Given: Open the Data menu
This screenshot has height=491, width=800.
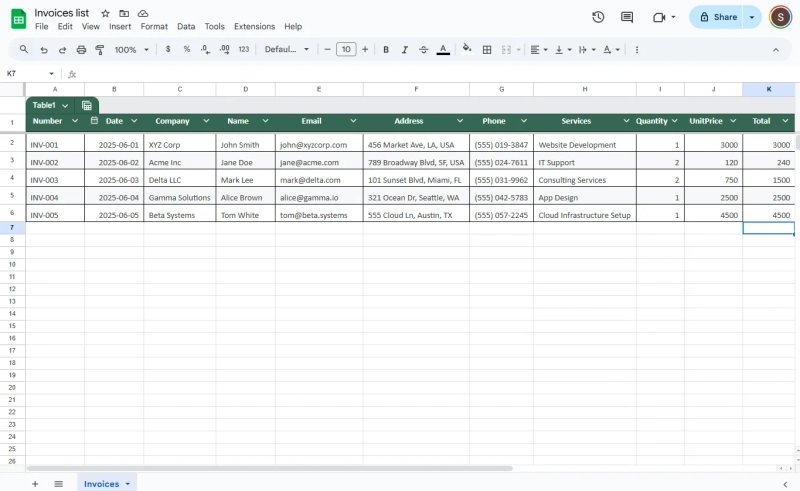Looking at the screenshot, I should pyautogui.click(x=186, y=27).
